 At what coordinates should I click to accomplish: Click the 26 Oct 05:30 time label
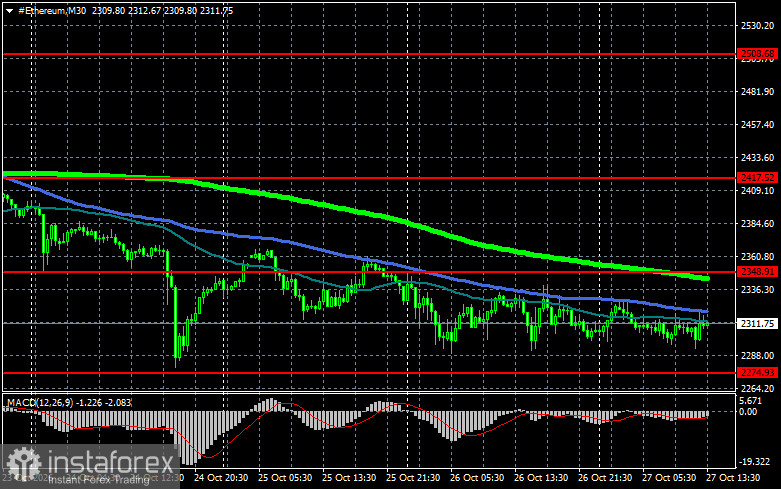[477, 478]
